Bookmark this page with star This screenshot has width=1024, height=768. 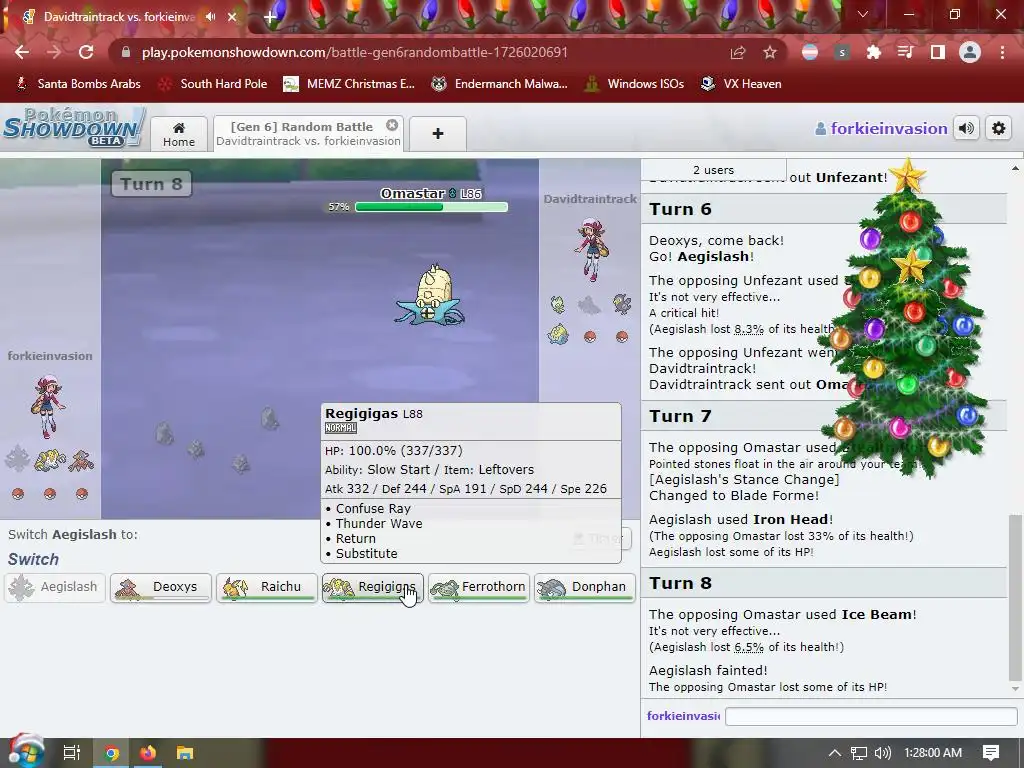770,52
